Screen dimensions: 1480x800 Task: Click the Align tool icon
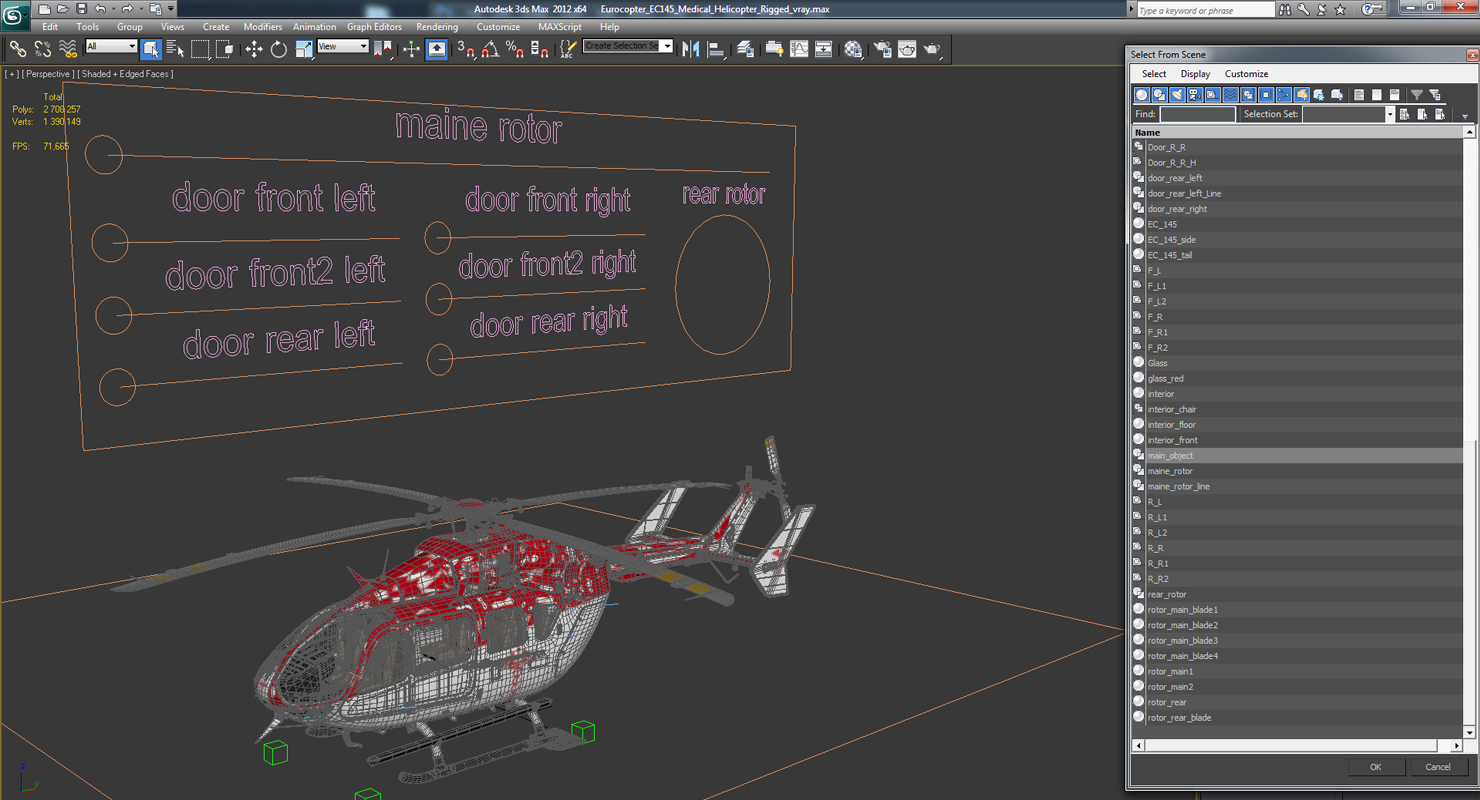[716, 48]
